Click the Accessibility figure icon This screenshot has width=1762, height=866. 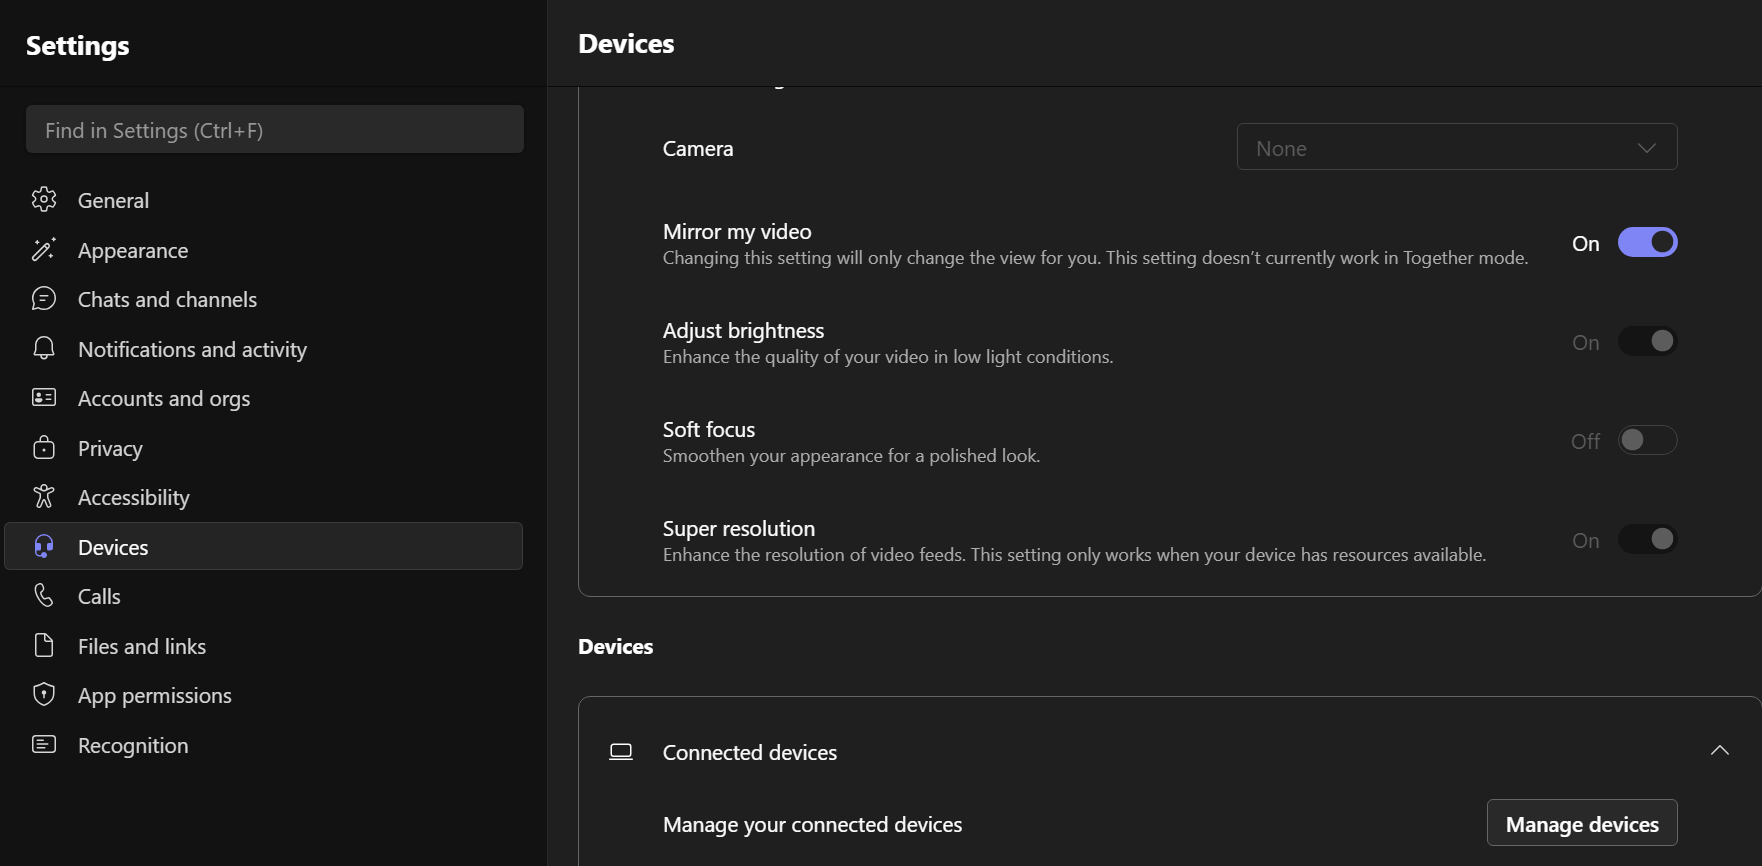pos(44,497)
